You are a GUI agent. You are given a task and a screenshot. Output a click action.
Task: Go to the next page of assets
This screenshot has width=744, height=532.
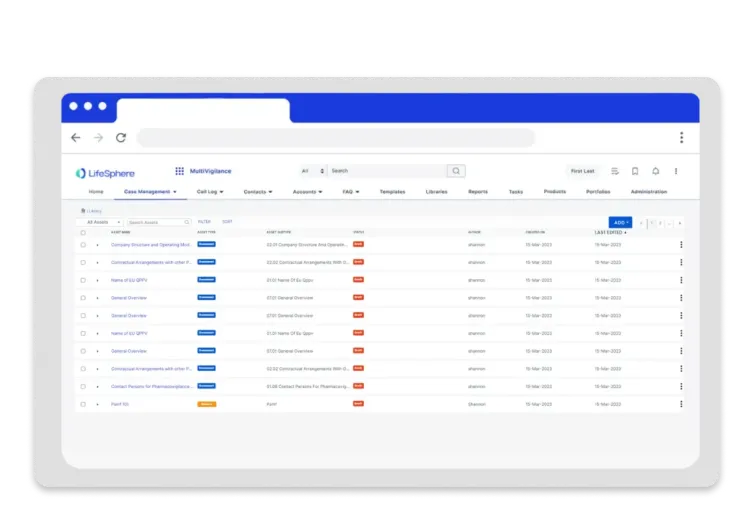click(x=680, y=223)
